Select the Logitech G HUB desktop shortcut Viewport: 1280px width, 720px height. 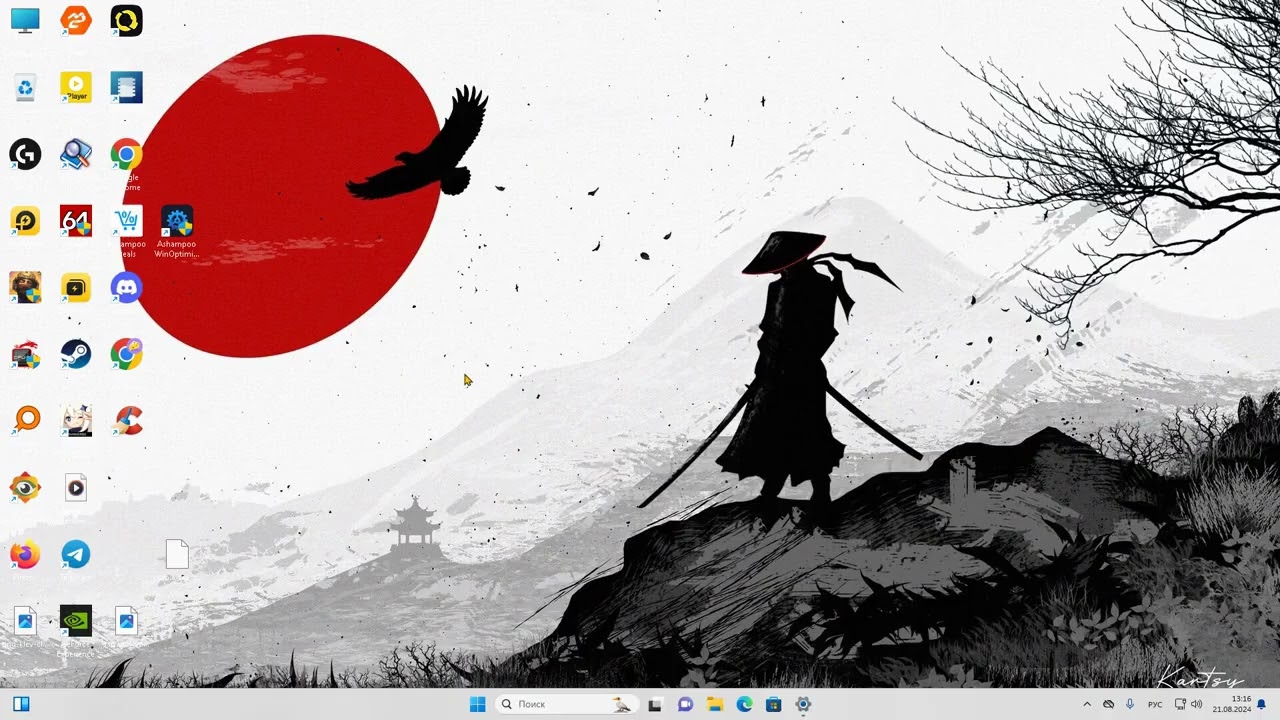[x=25, y=154]
